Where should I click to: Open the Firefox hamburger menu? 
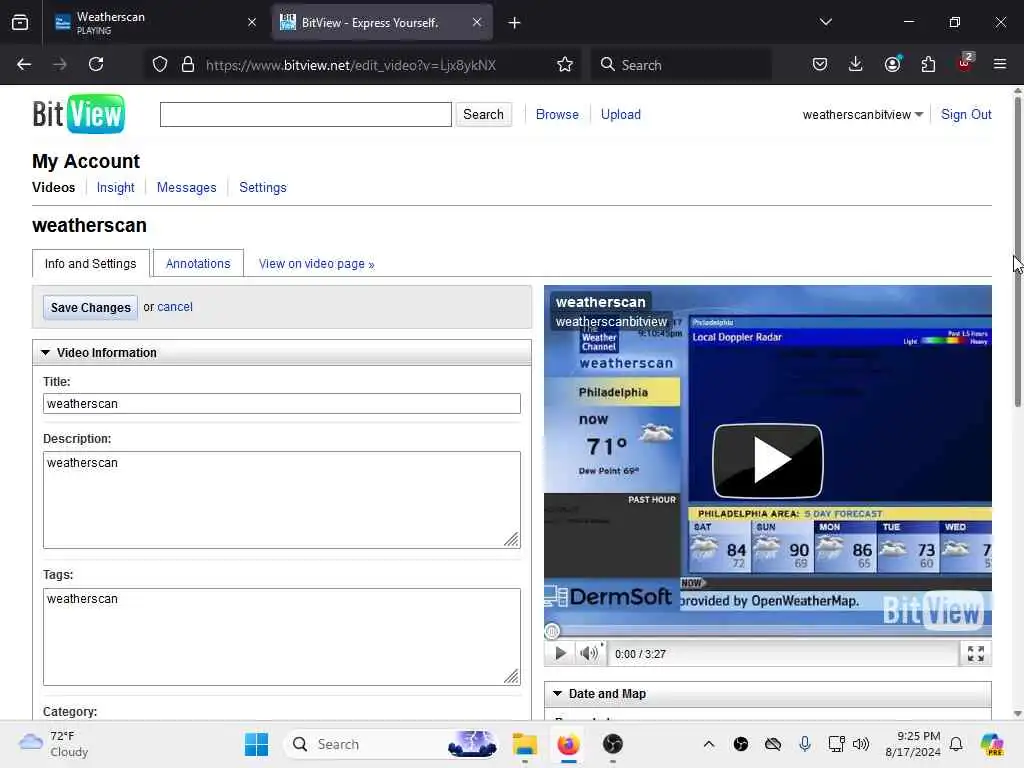1000,64
